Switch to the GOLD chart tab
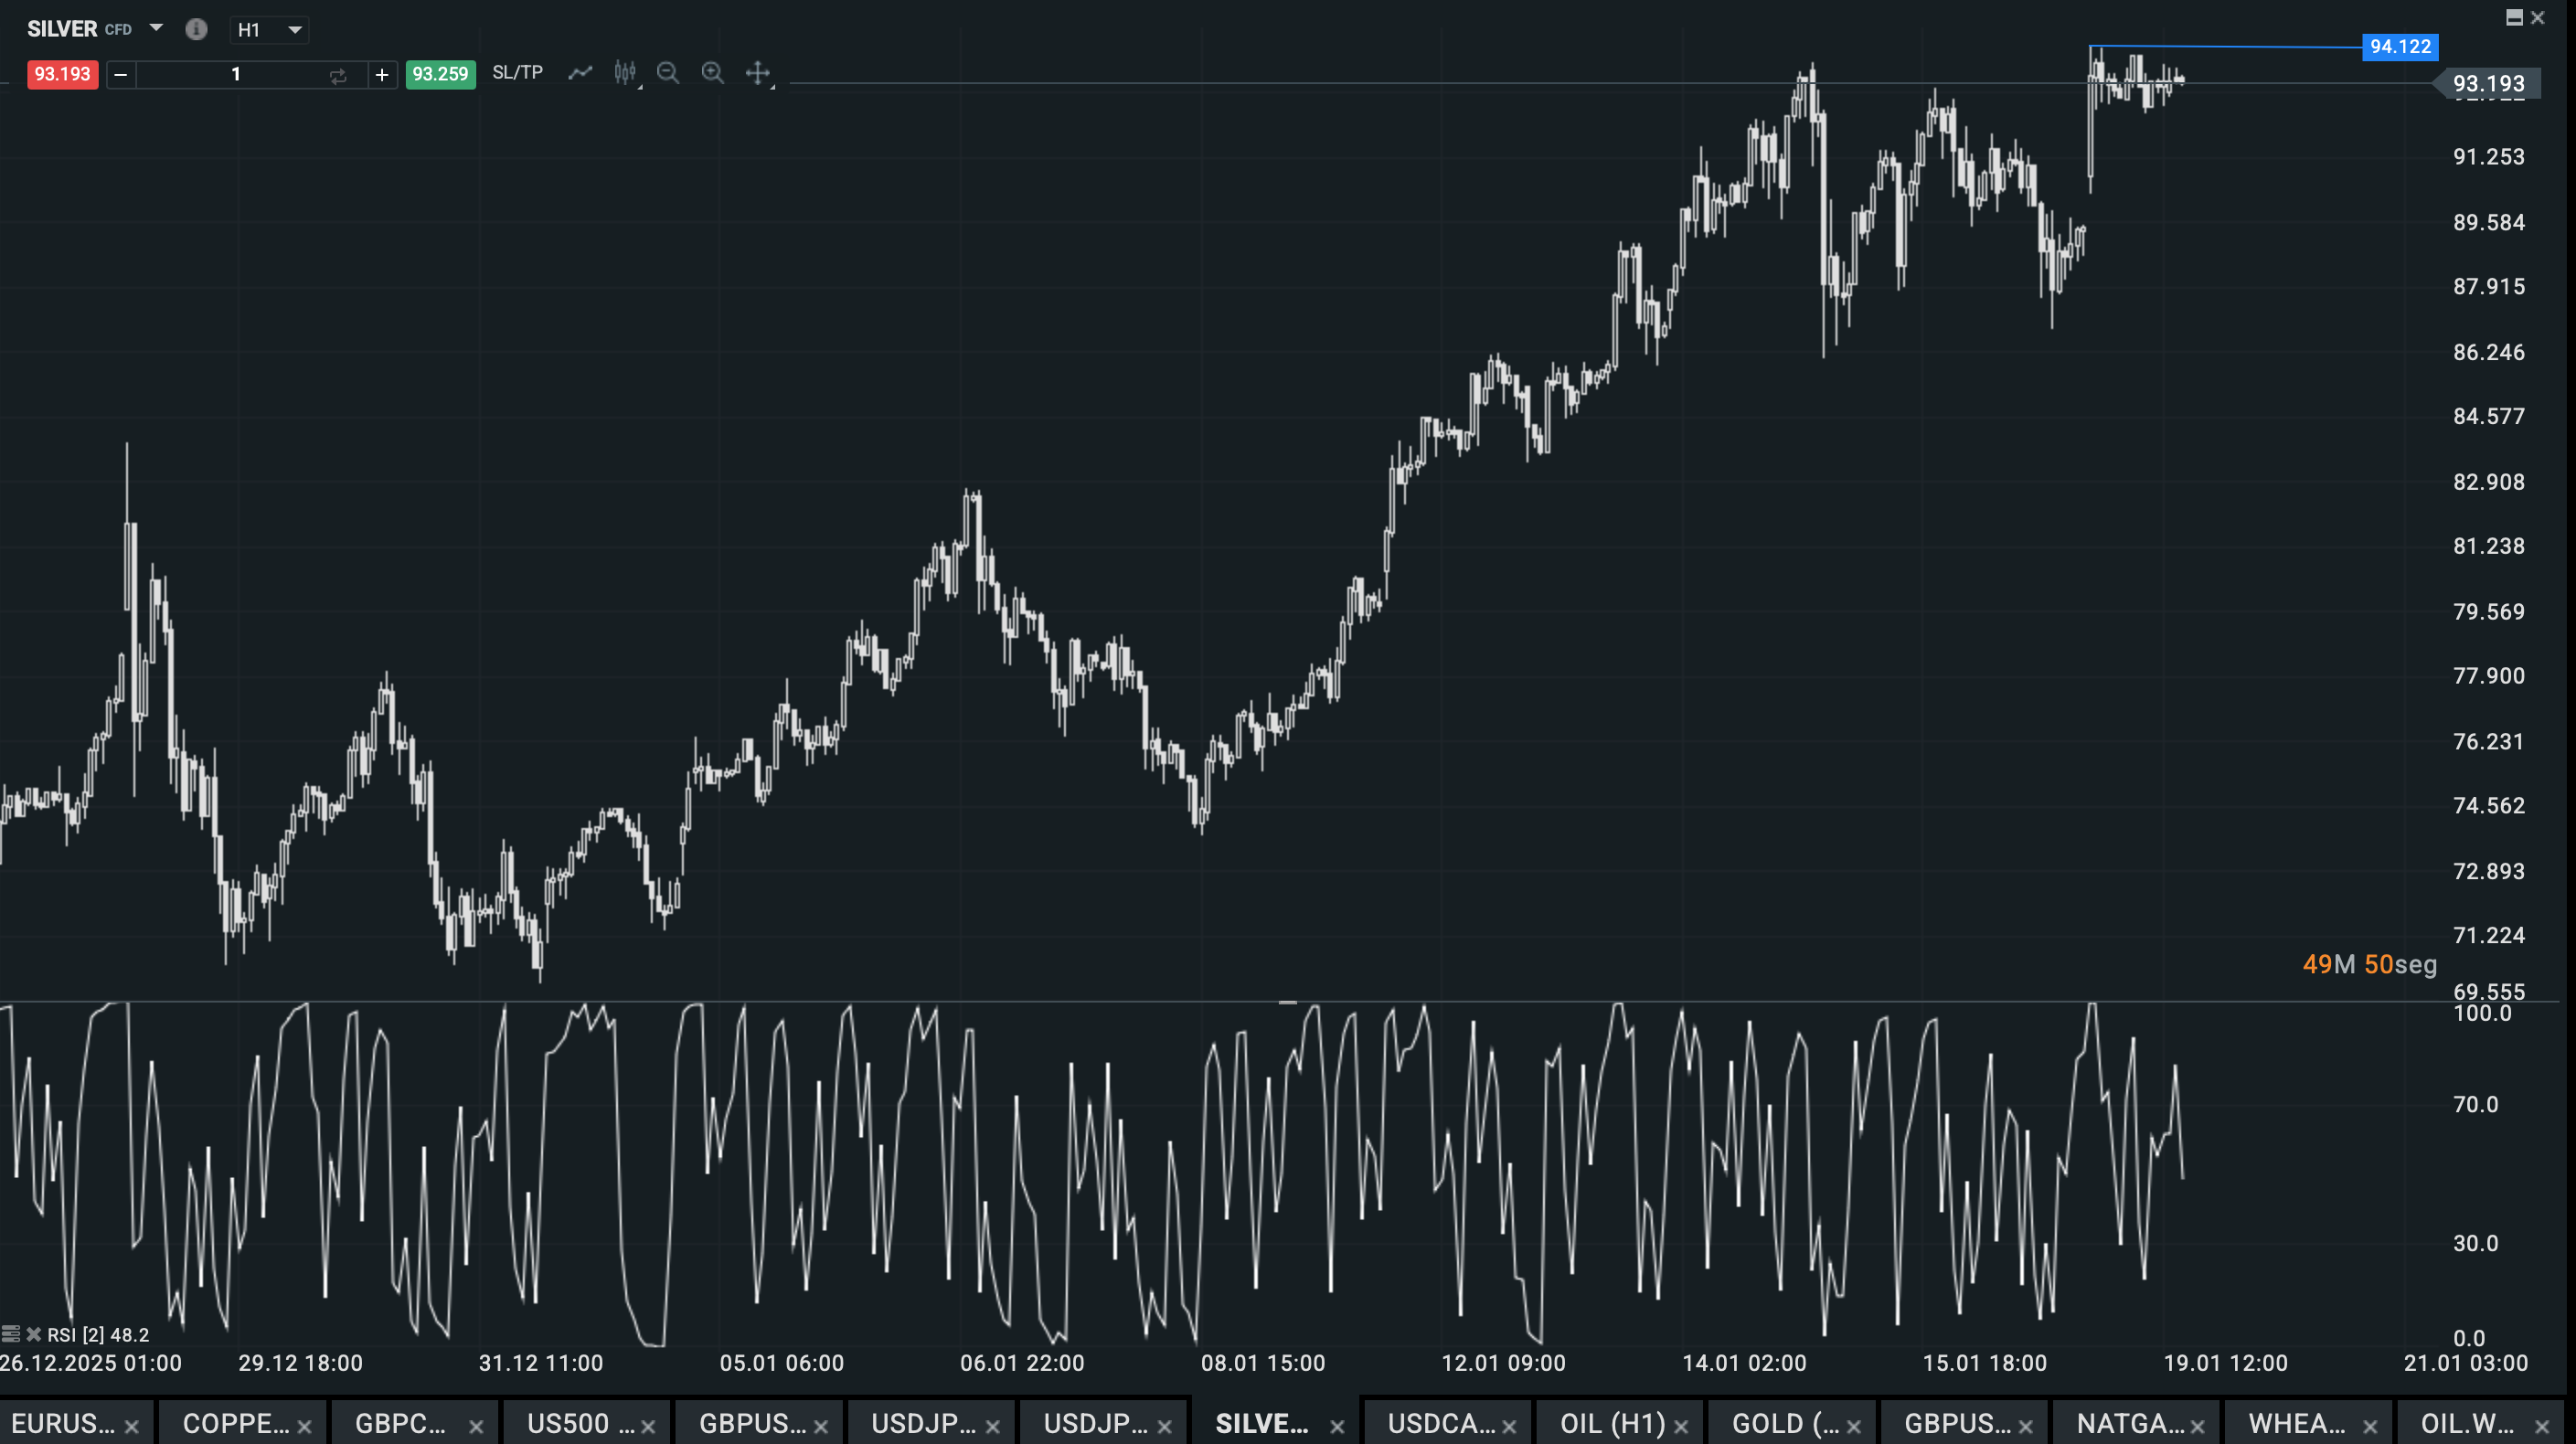Image resolution: width=2576 pixels, height=1444 pixels. point(1784,1423)
